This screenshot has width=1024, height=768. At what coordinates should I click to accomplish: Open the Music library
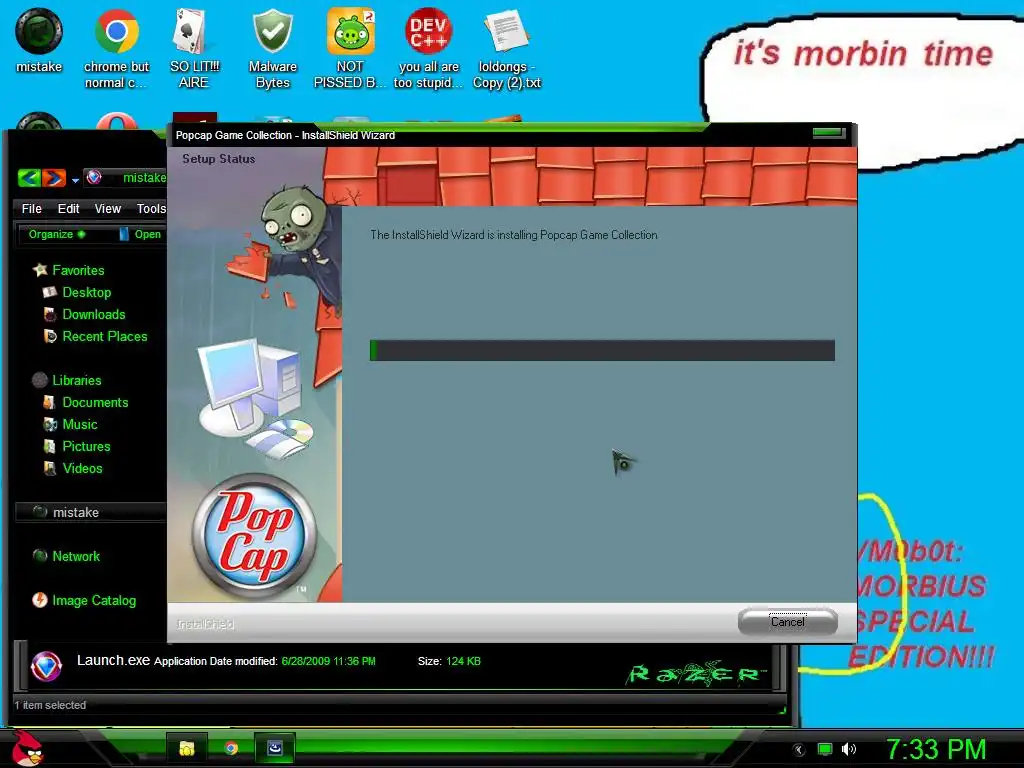coord(80,424)
